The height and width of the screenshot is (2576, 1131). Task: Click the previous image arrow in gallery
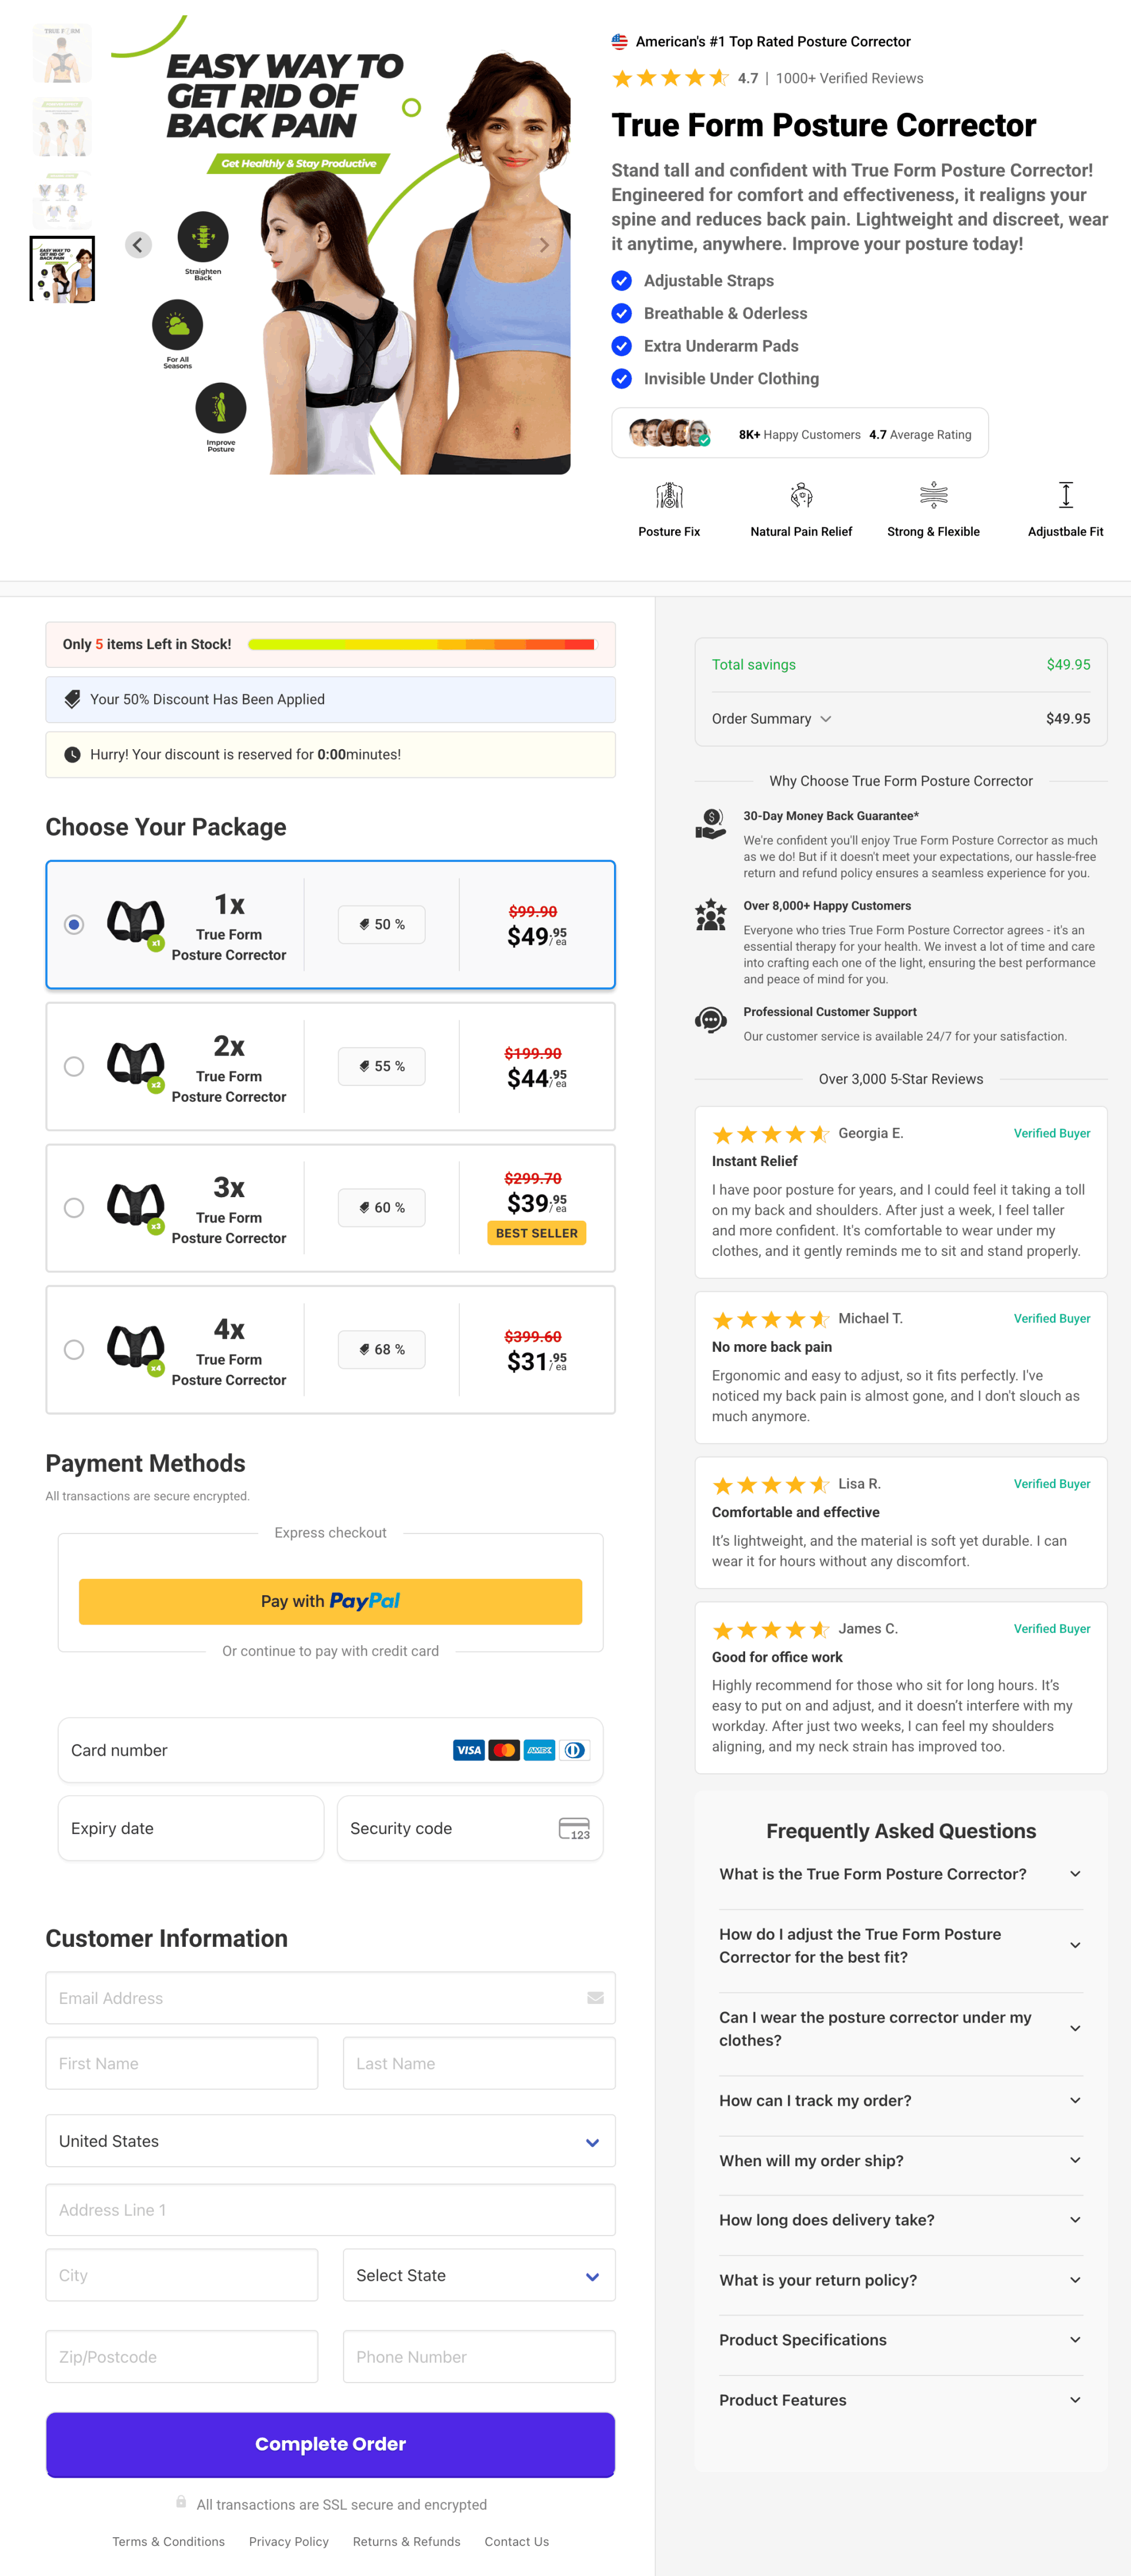coord(138,245)
